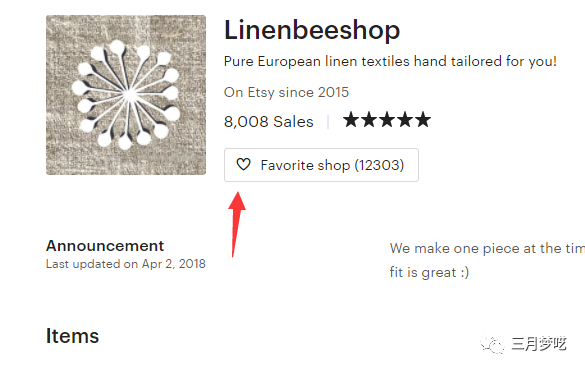Image resolution: width=585 pixels, height=370 pixels.
Task: Click the WeChat logo watermark icon
Action: pos(492,344)
